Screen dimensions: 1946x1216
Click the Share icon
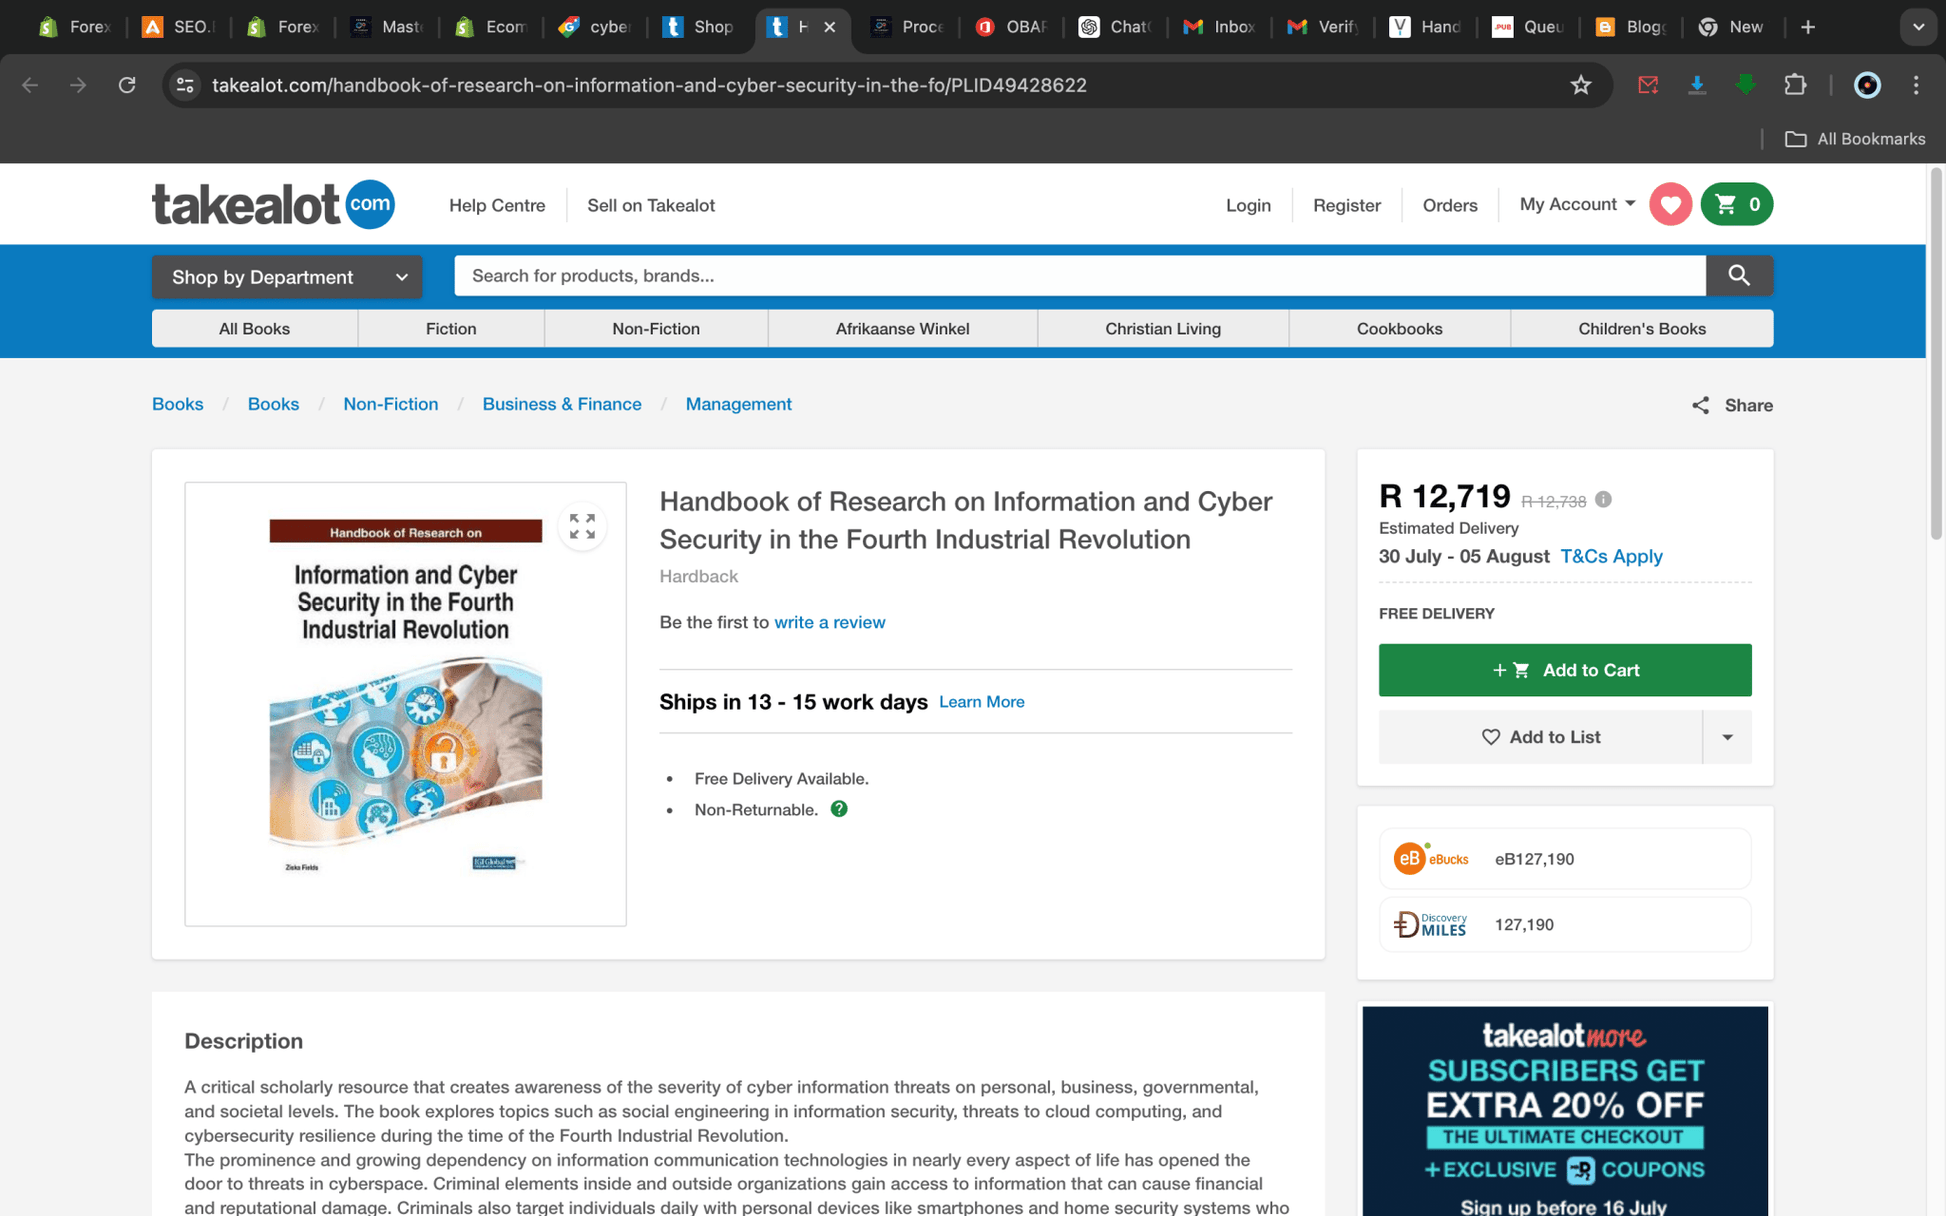[x=1700, y=405]
